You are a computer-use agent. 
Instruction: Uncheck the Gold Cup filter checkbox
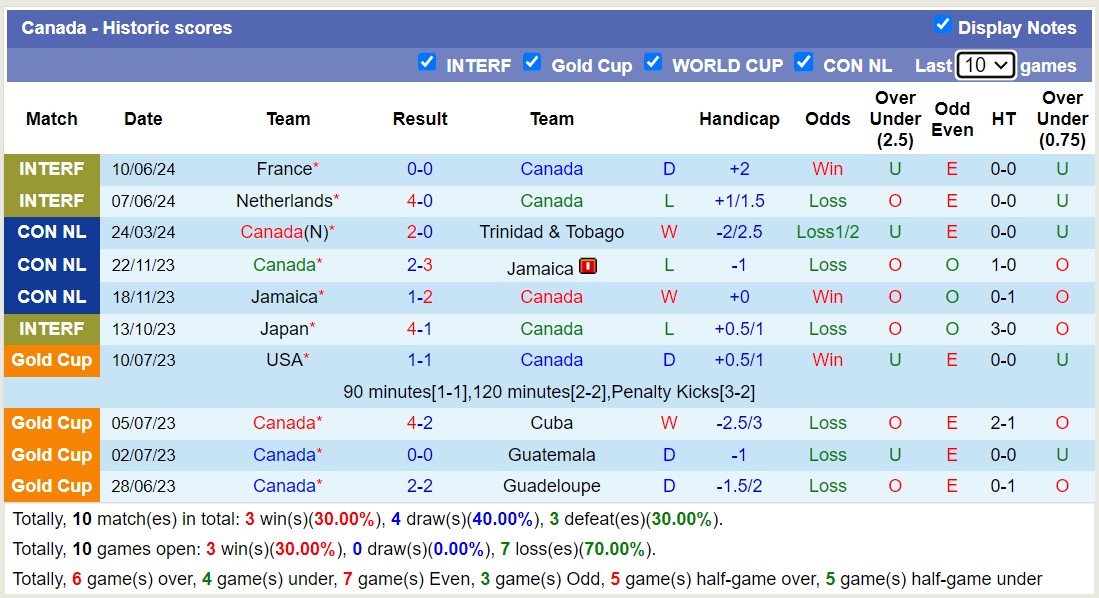pos(532,62)
